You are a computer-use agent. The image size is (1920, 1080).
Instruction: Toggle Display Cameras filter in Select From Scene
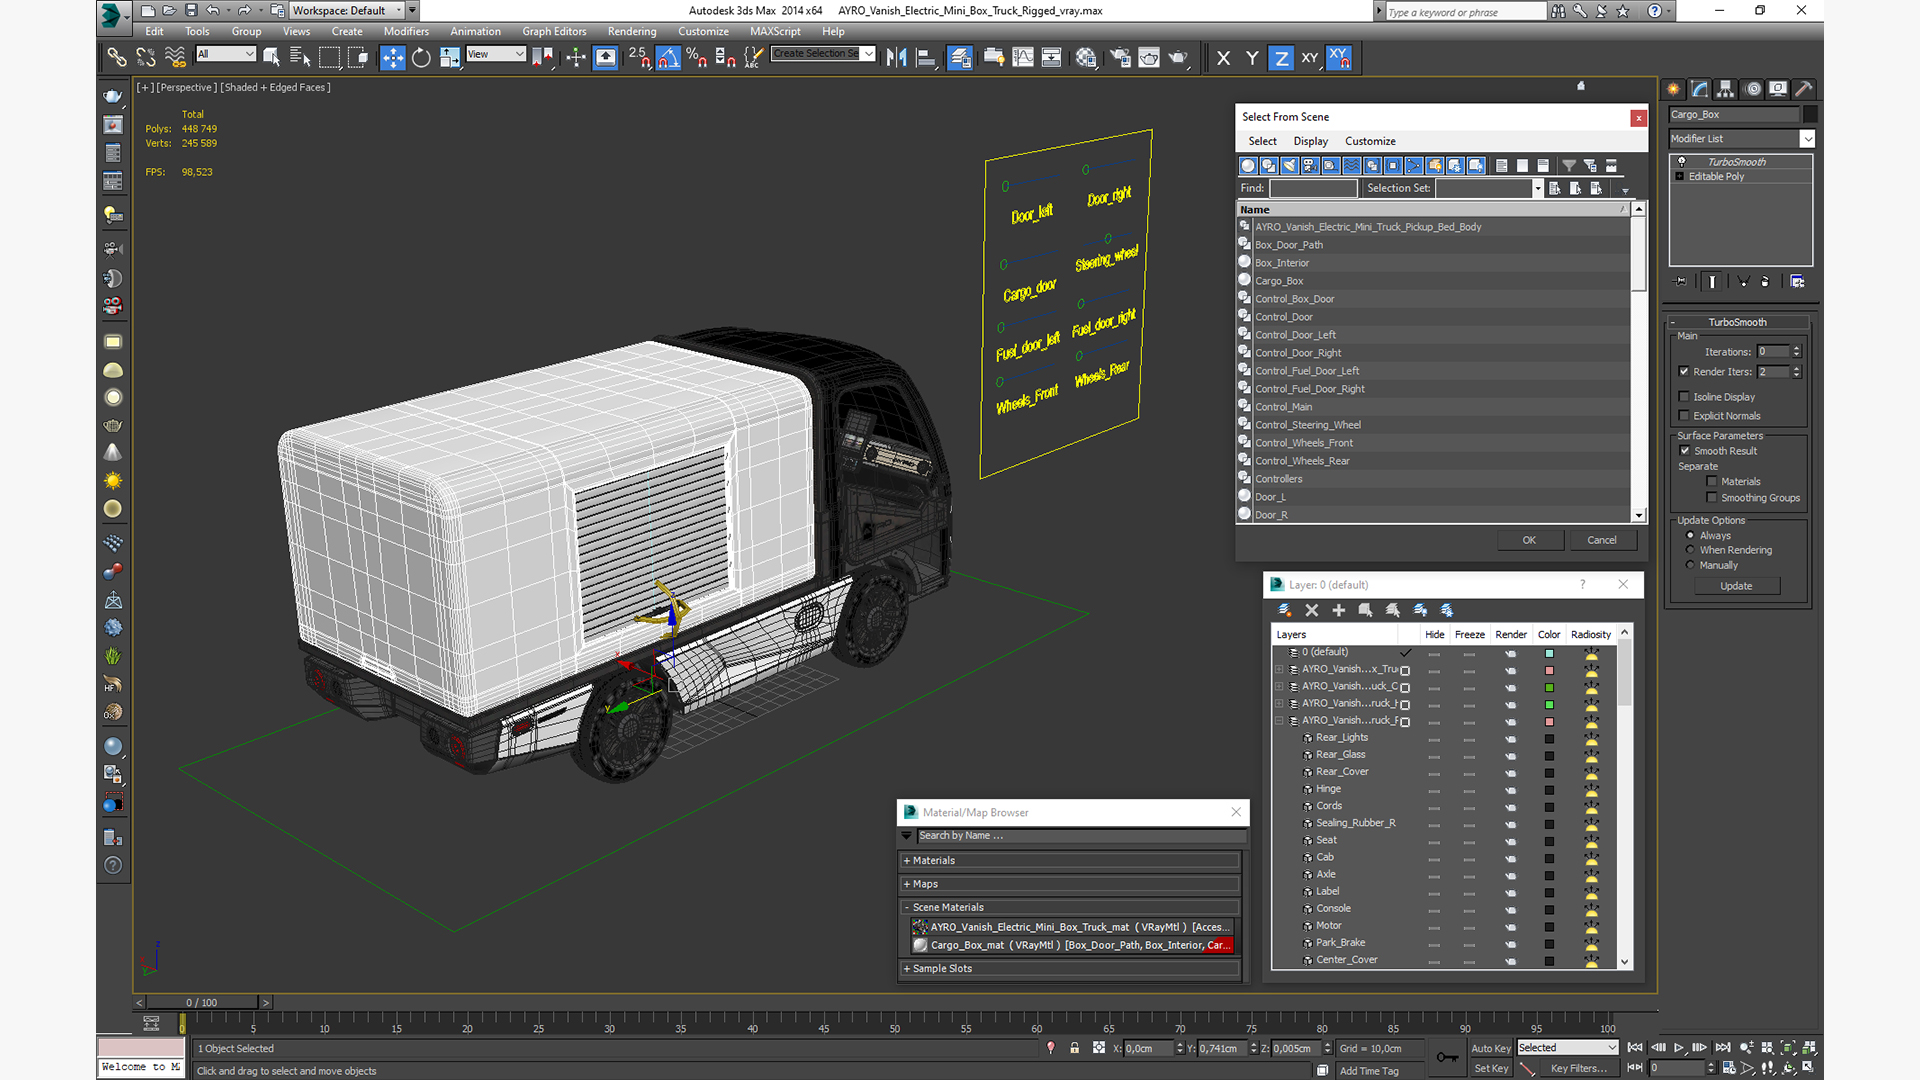pos(1310,166)
